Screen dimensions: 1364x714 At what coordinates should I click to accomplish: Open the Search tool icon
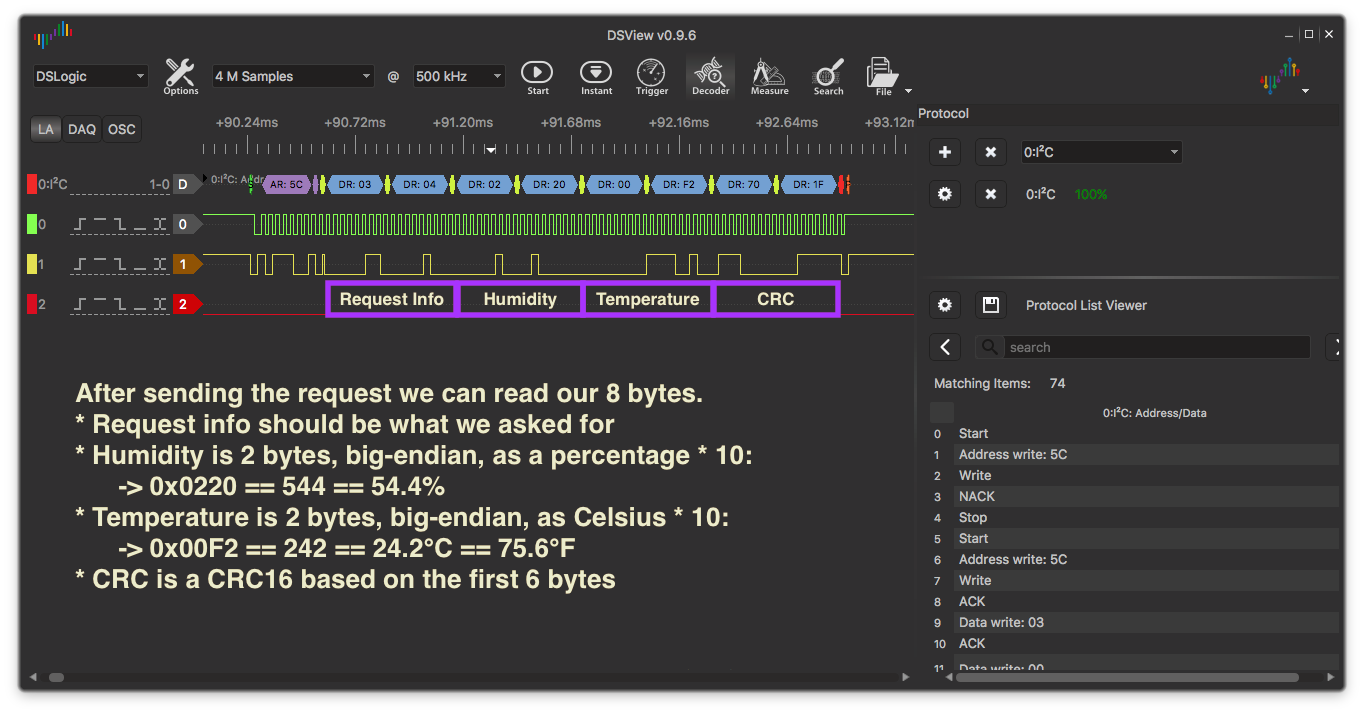[828, 76]
